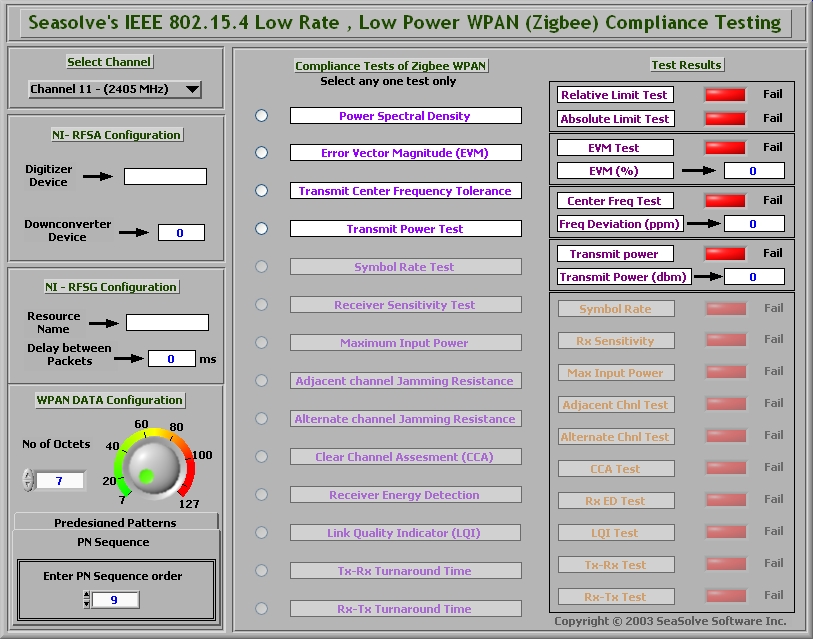Viewport: 813px width, 639px height.
Task: Click the Transmit Power Test button label
Action: (405, 229)
